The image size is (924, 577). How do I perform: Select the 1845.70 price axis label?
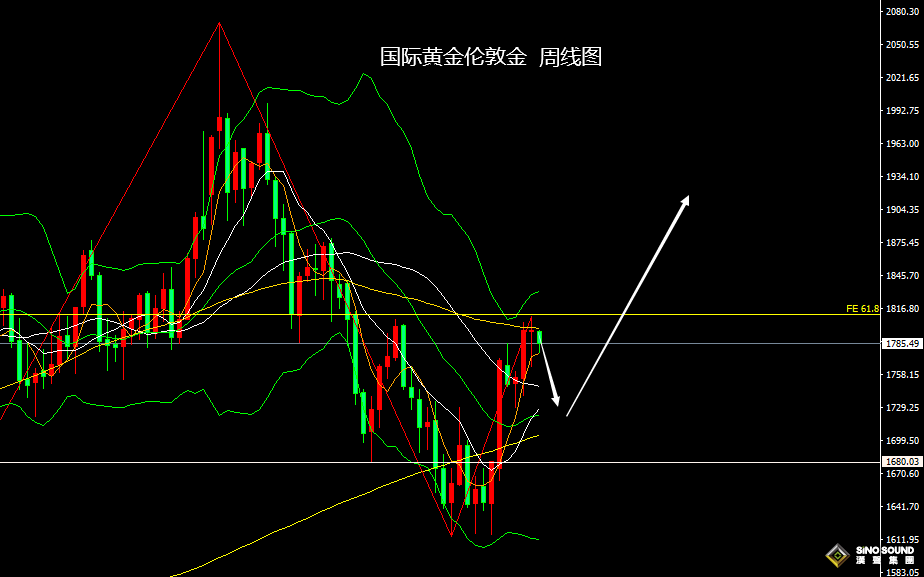click(x=903, y=275)
